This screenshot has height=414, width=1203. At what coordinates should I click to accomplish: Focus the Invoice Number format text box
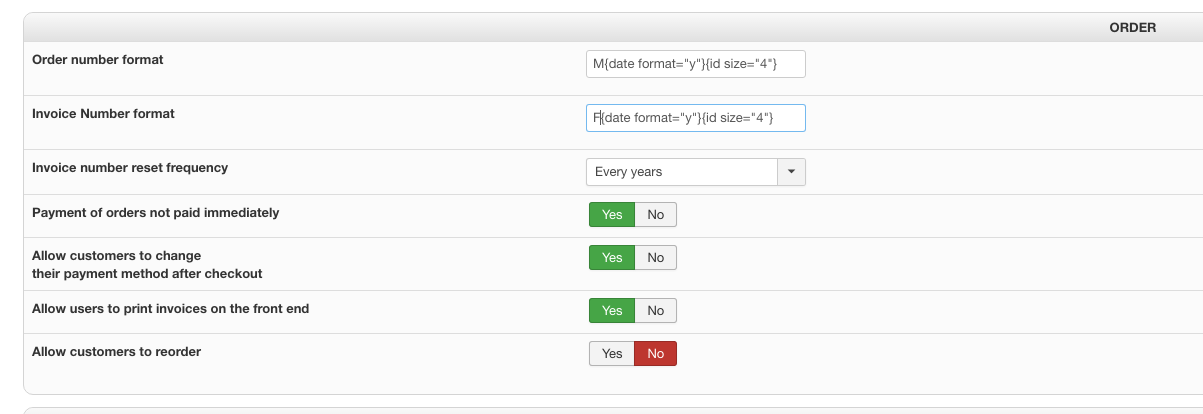tap(695, 118)
